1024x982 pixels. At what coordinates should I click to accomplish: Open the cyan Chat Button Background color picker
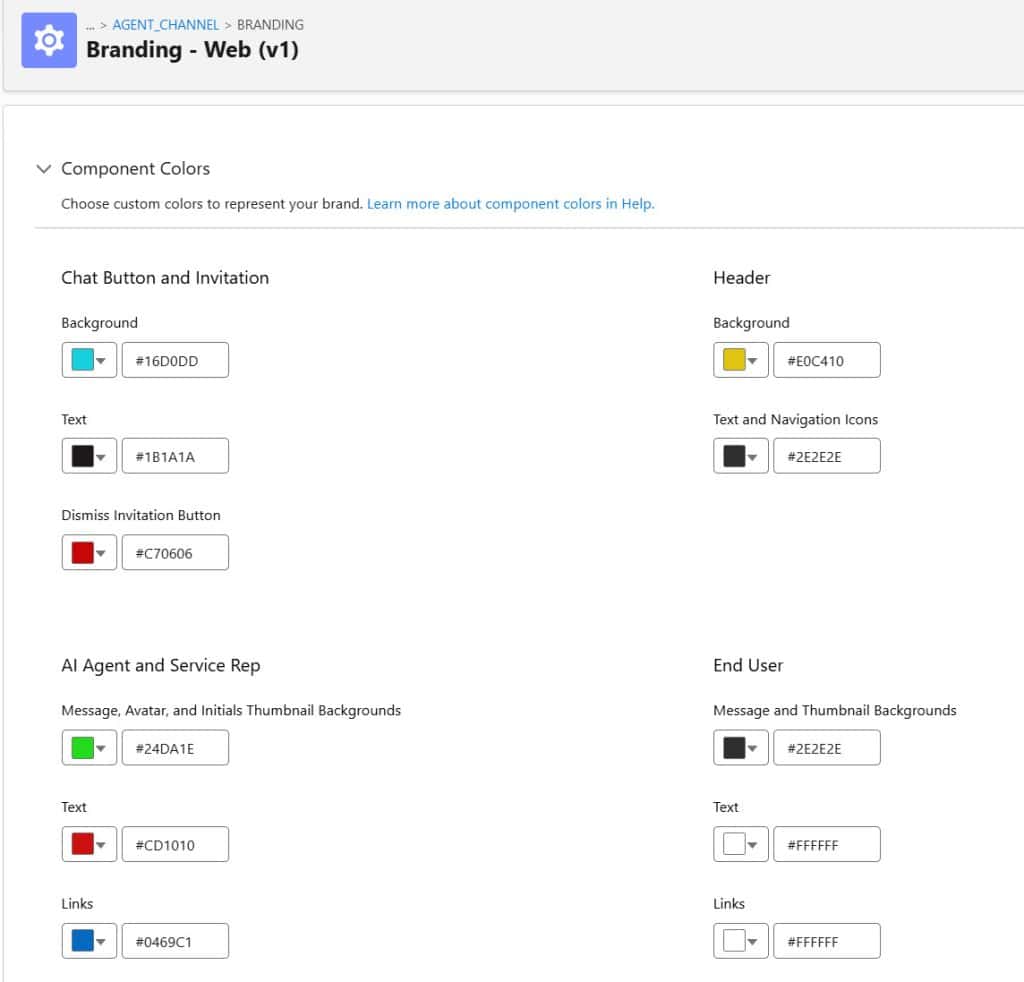(x=89, y=360)
